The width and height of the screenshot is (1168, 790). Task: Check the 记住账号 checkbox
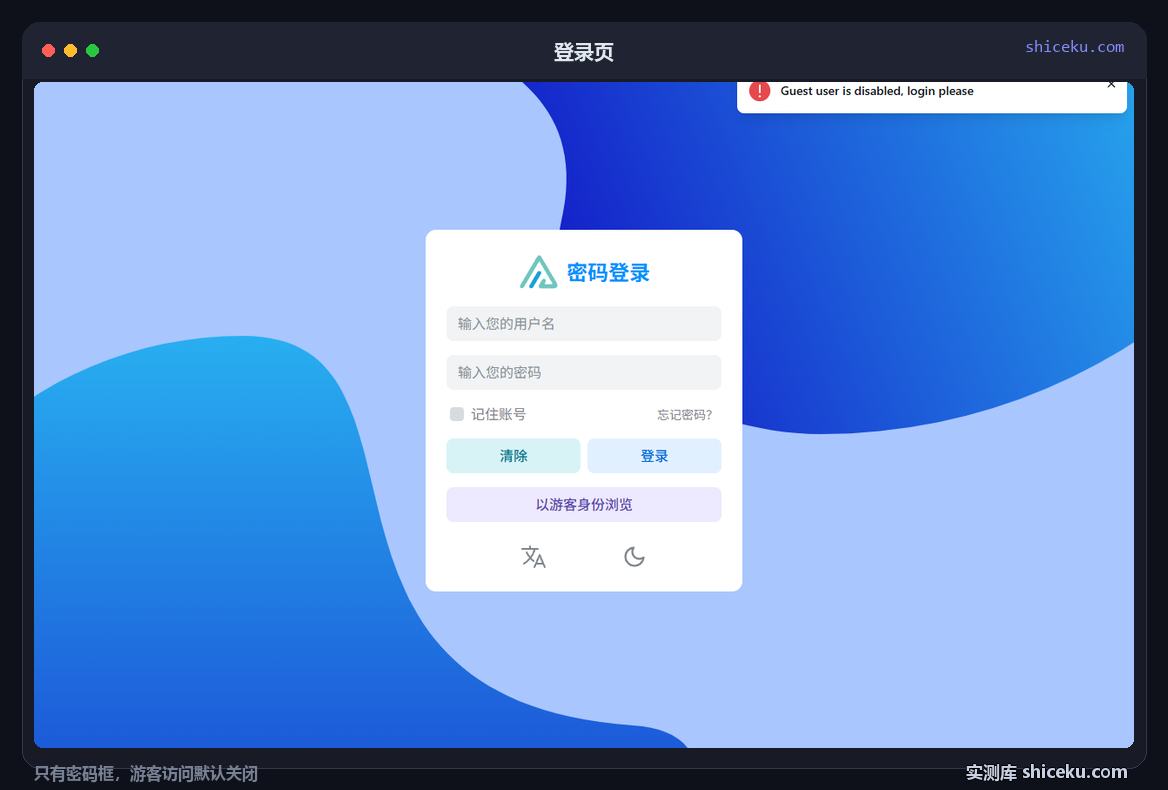(457, 414)
